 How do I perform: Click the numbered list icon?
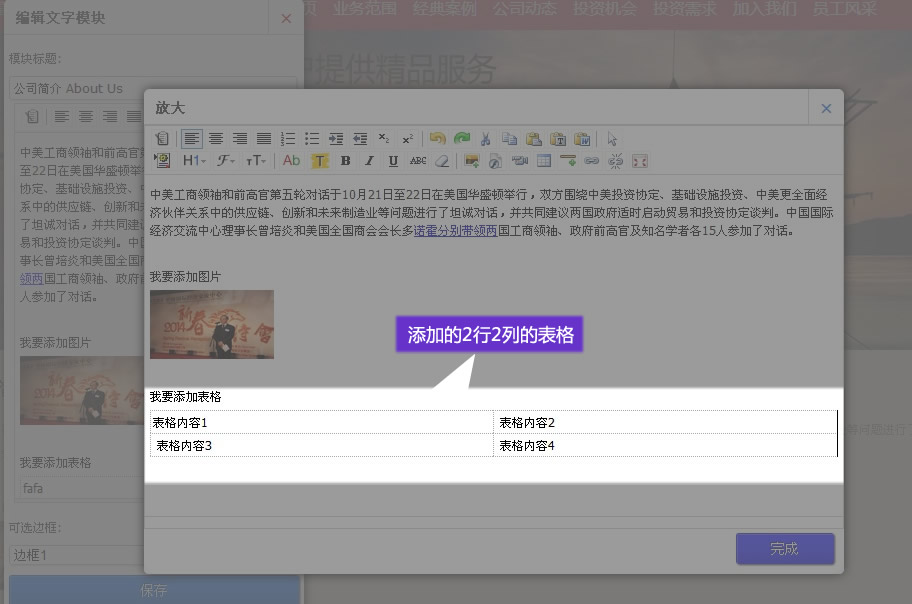point(288,139)
